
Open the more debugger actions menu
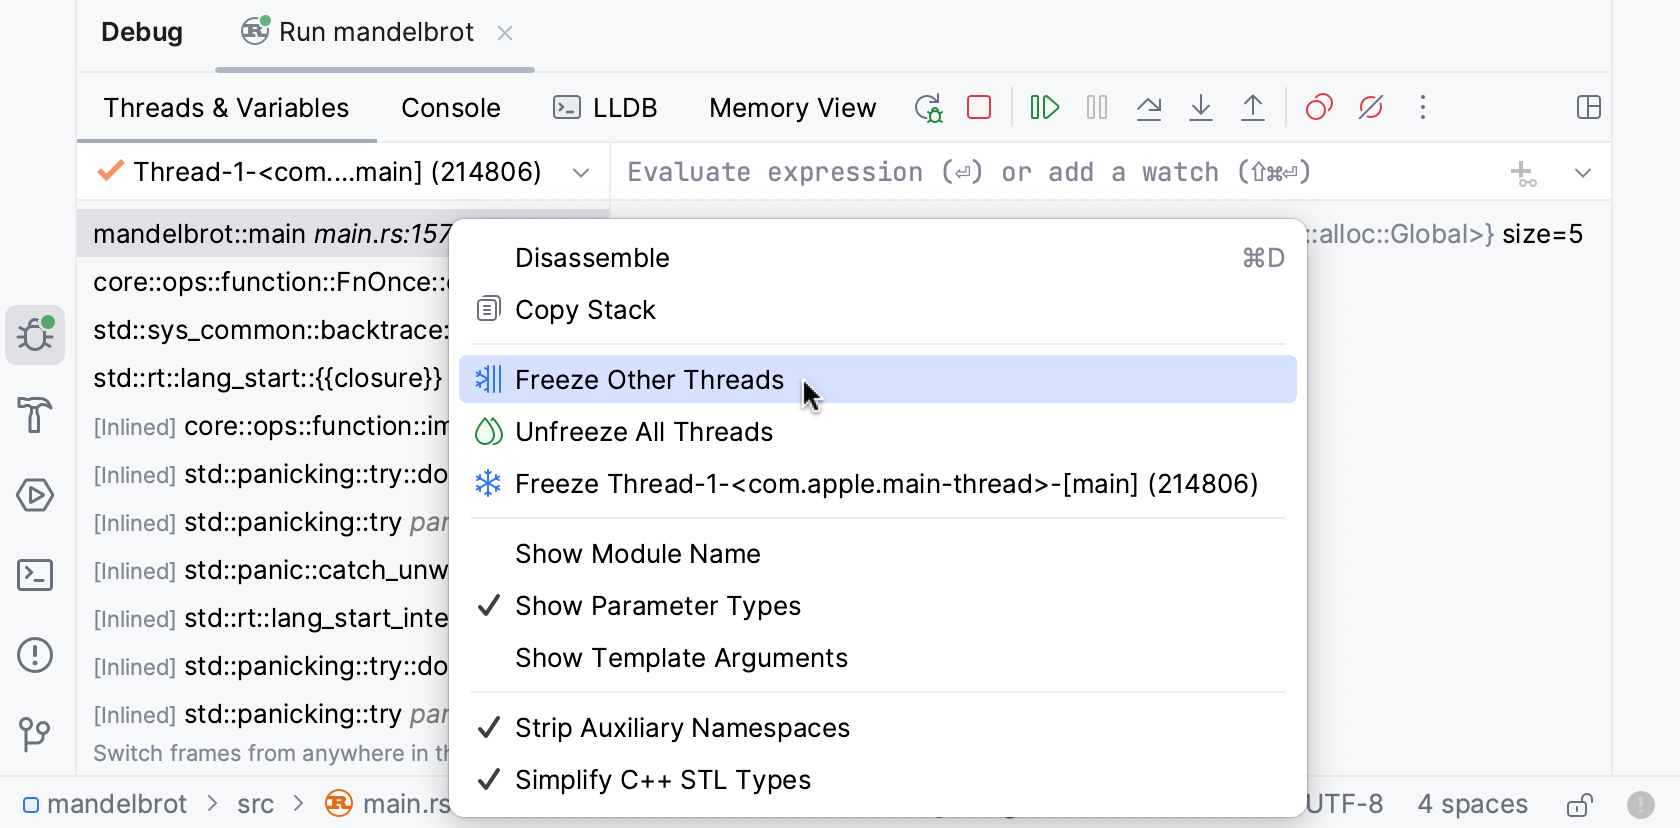[x=1423, y=108]
